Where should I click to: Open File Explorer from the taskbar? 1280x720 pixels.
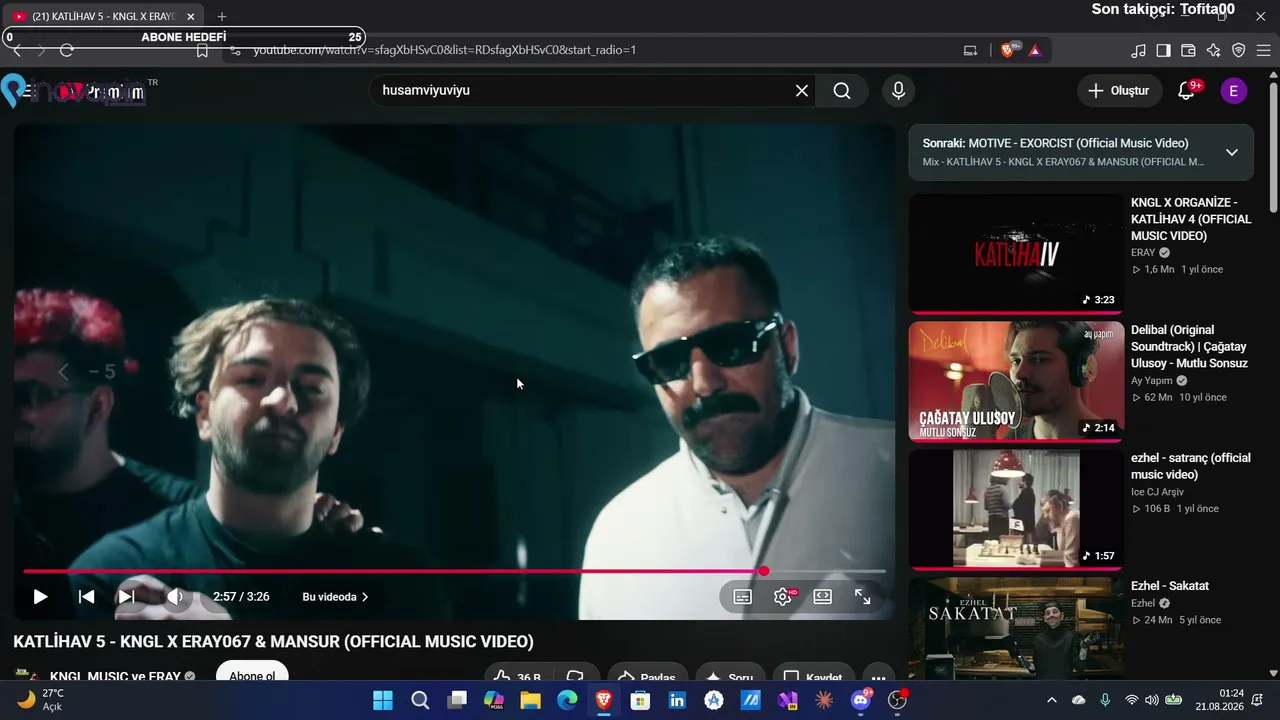tap(530, 700)
